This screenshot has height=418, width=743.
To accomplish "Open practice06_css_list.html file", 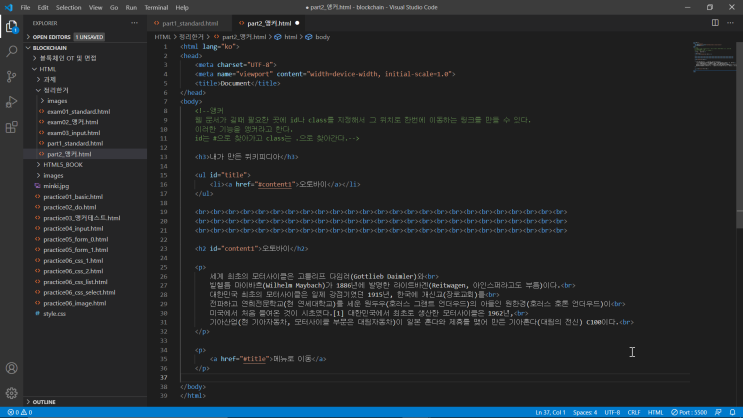I will click(x=75, y=282).
